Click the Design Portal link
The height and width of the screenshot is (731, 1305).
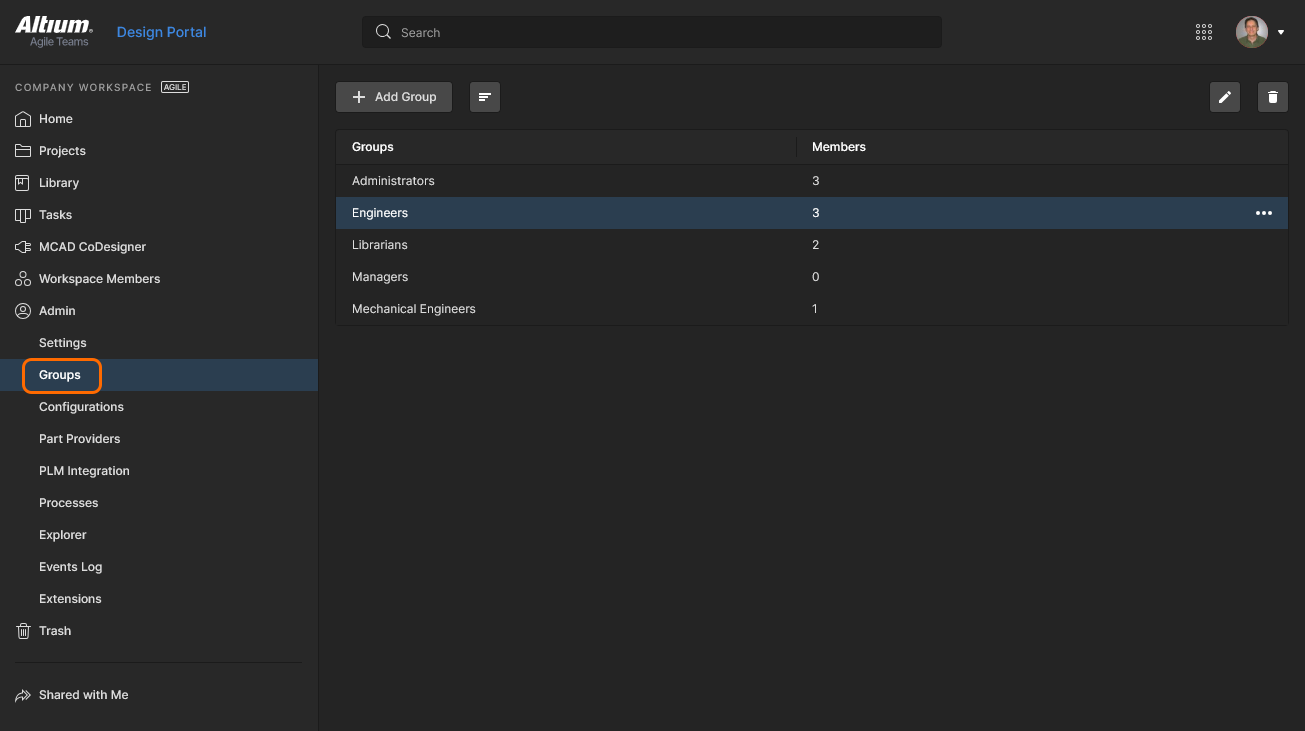click(161, 32)
